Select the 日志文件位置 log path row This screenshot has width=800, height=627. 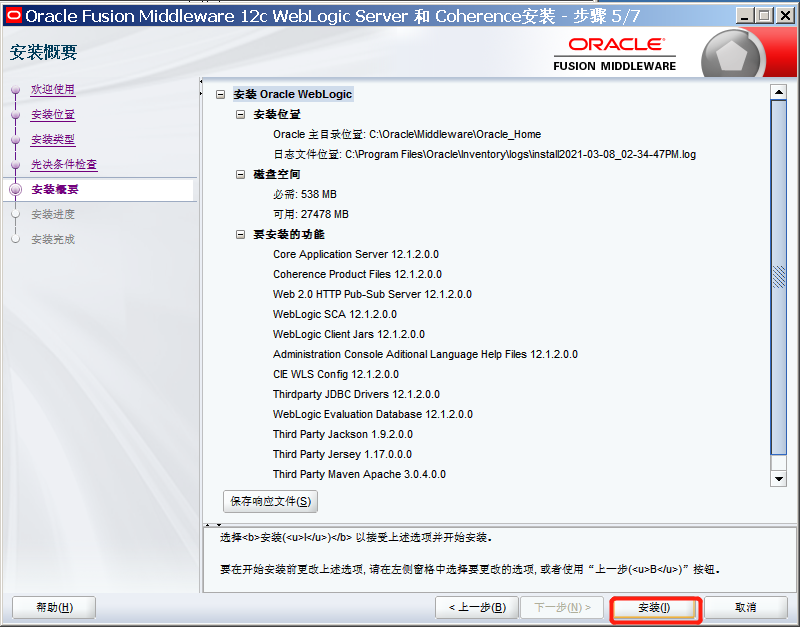point(485,154)
